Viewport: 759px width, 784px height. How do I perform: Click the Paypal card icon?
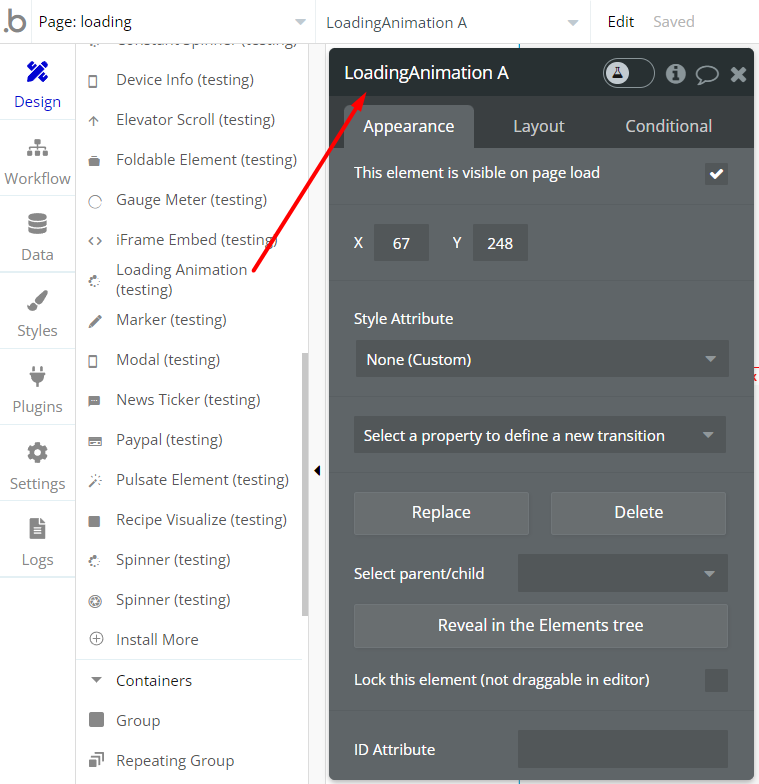[95, 442]
